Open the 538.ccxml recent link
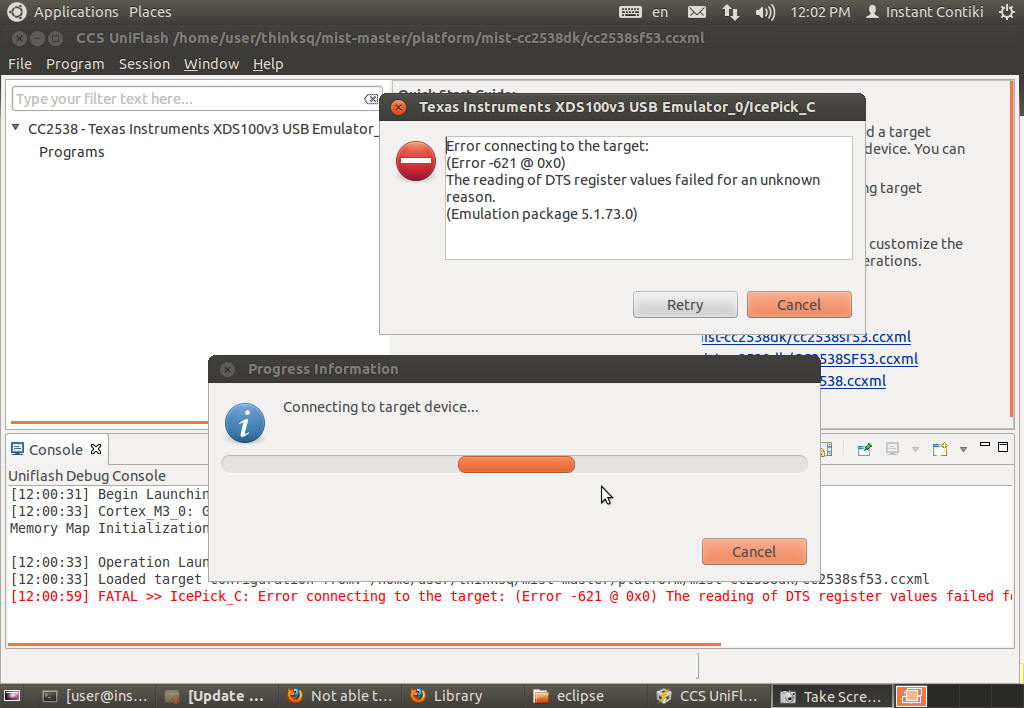The width and height of the screenshot is (1024, 708). (x=853, y=381)
